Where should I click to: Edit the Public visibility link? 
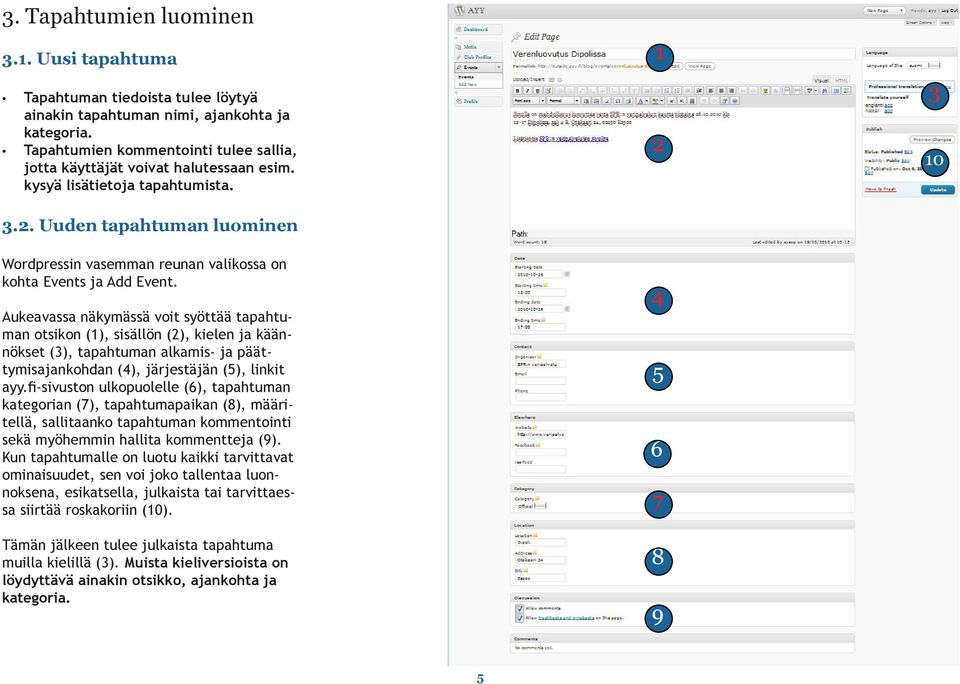[x=906, y=161]
